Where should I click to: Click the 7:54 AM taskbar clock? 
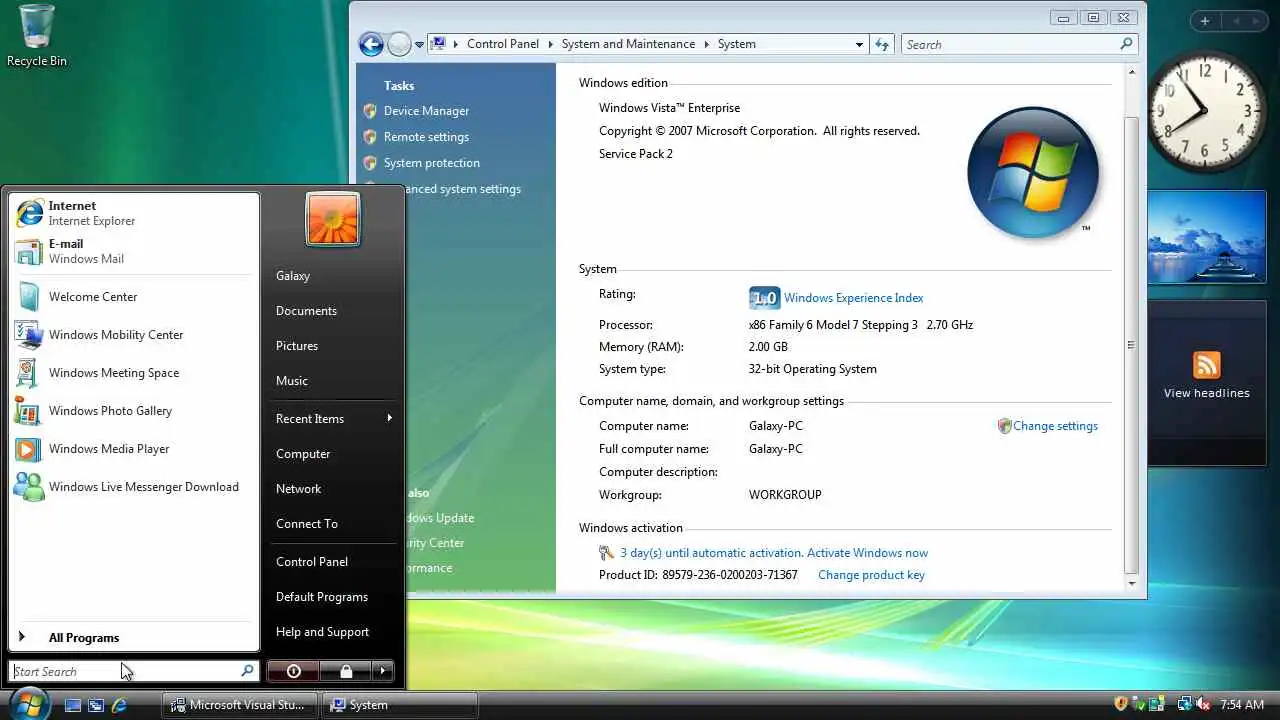pos(1242,705)
